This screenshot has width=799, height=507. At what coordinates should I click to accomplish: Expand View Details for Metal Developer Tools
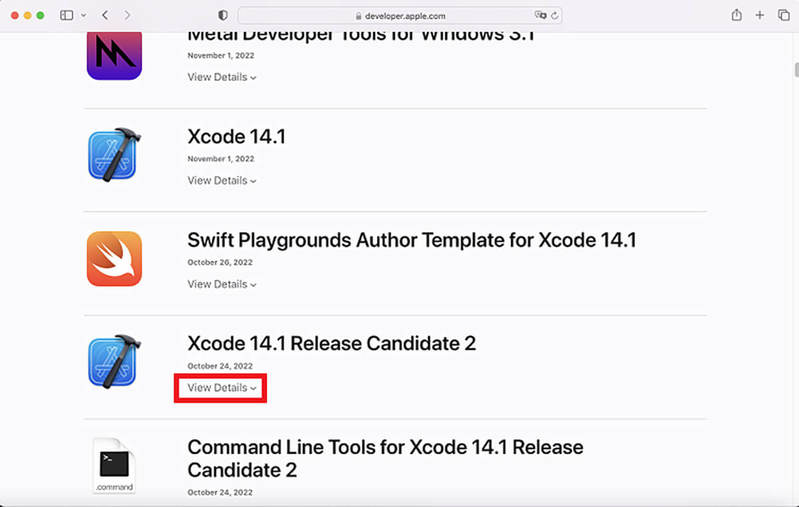coord(222,77)
